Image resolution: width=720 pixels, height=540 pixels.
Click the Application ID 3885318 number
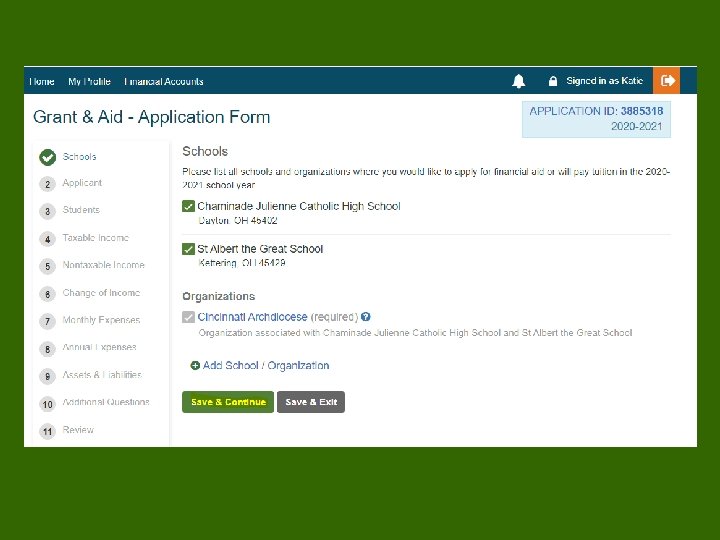pos(642,111)
